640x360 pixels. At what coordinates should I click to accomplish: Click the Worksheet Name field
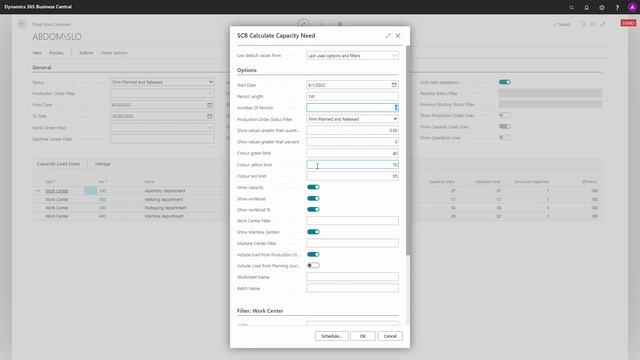click(352, 277)
